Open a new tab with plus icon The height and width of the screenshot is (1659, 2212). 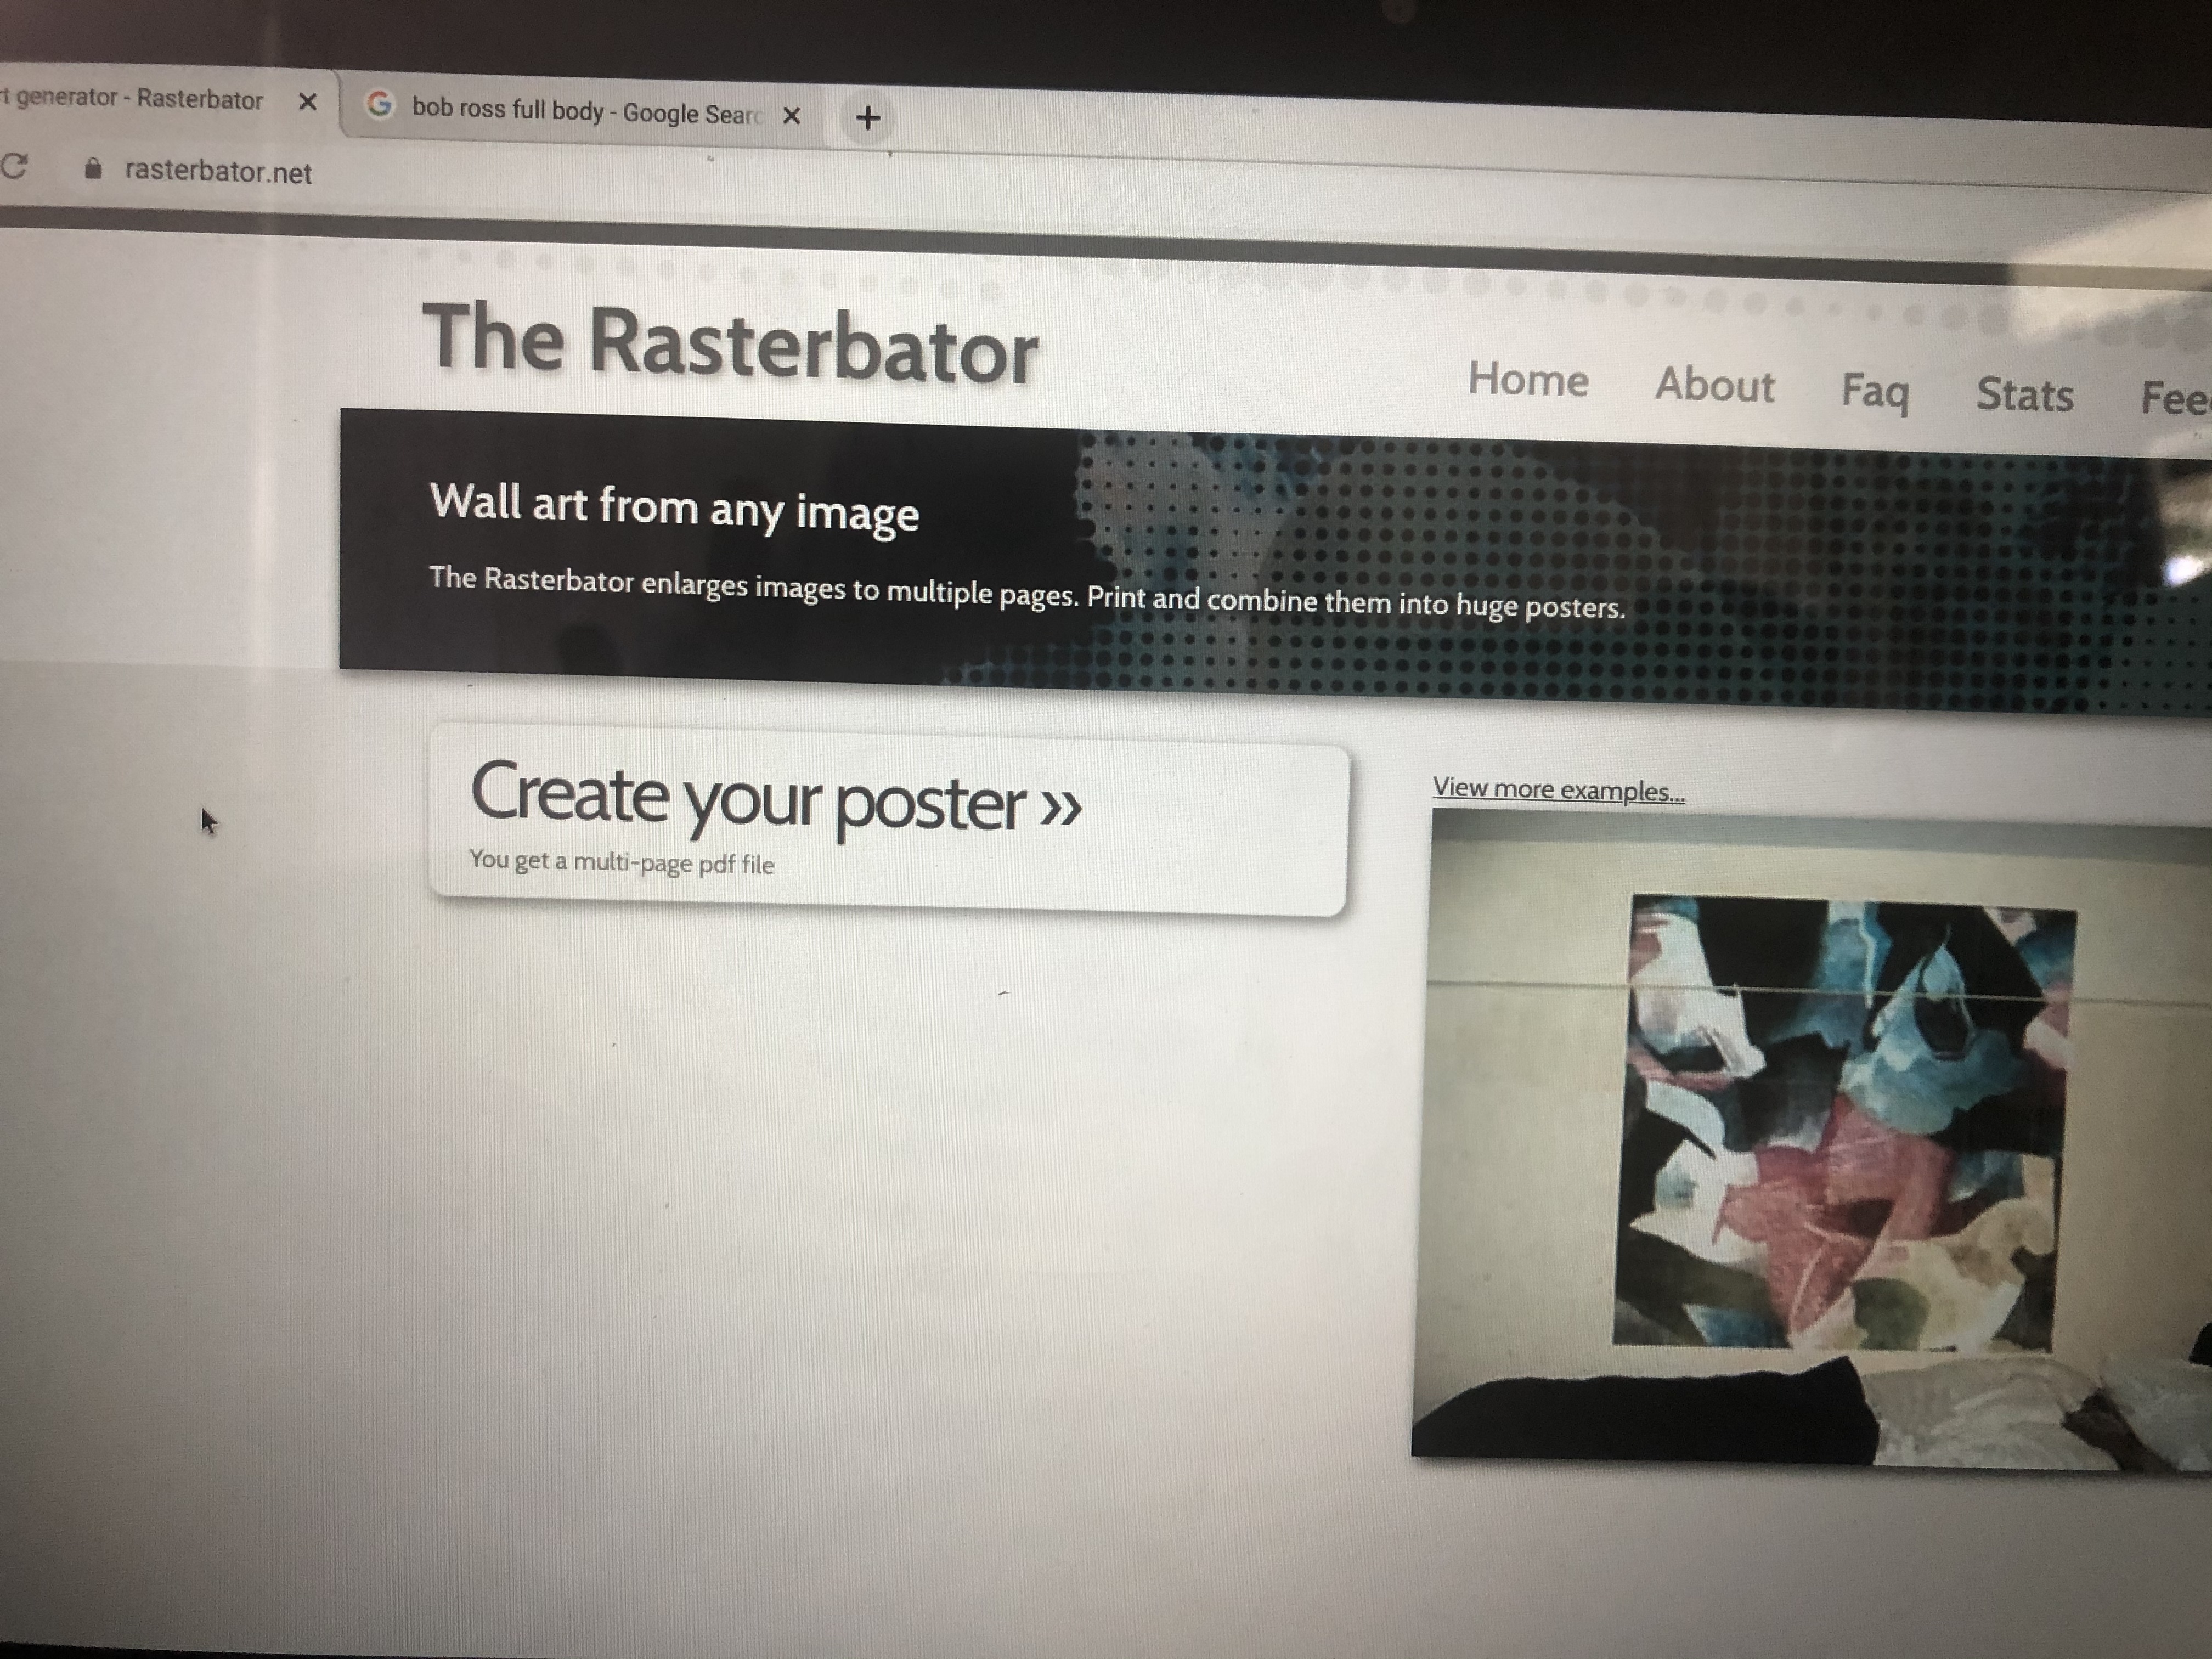pyautogui.click(x=868, y=118)
